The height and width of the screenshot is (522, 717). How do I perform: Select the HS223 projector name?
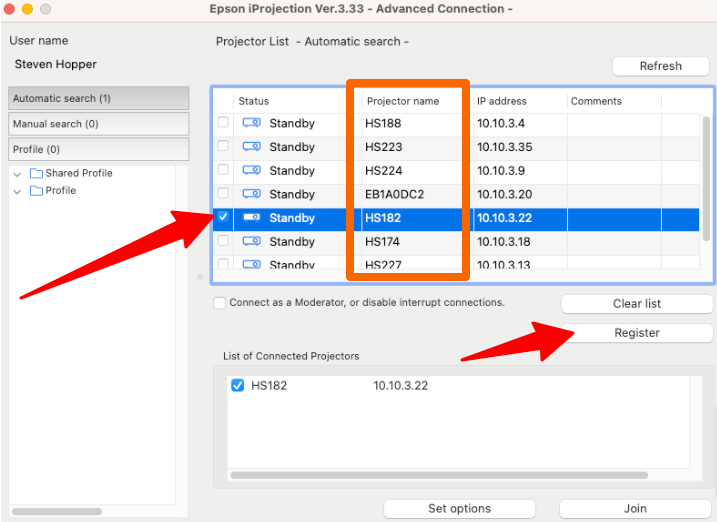point(383,147)
